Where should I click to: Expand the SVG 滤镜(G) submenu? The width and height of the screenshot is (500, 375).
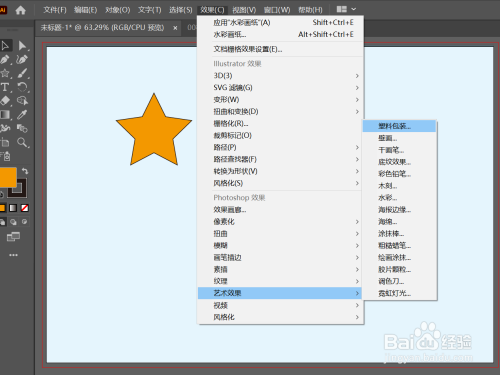click(x=280, y=88)
